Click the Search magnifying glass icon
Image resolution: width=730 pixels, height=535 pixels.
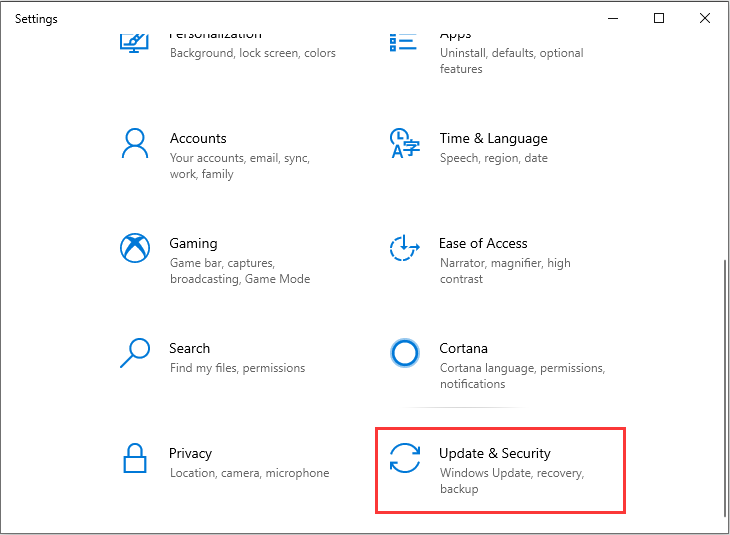135,353
